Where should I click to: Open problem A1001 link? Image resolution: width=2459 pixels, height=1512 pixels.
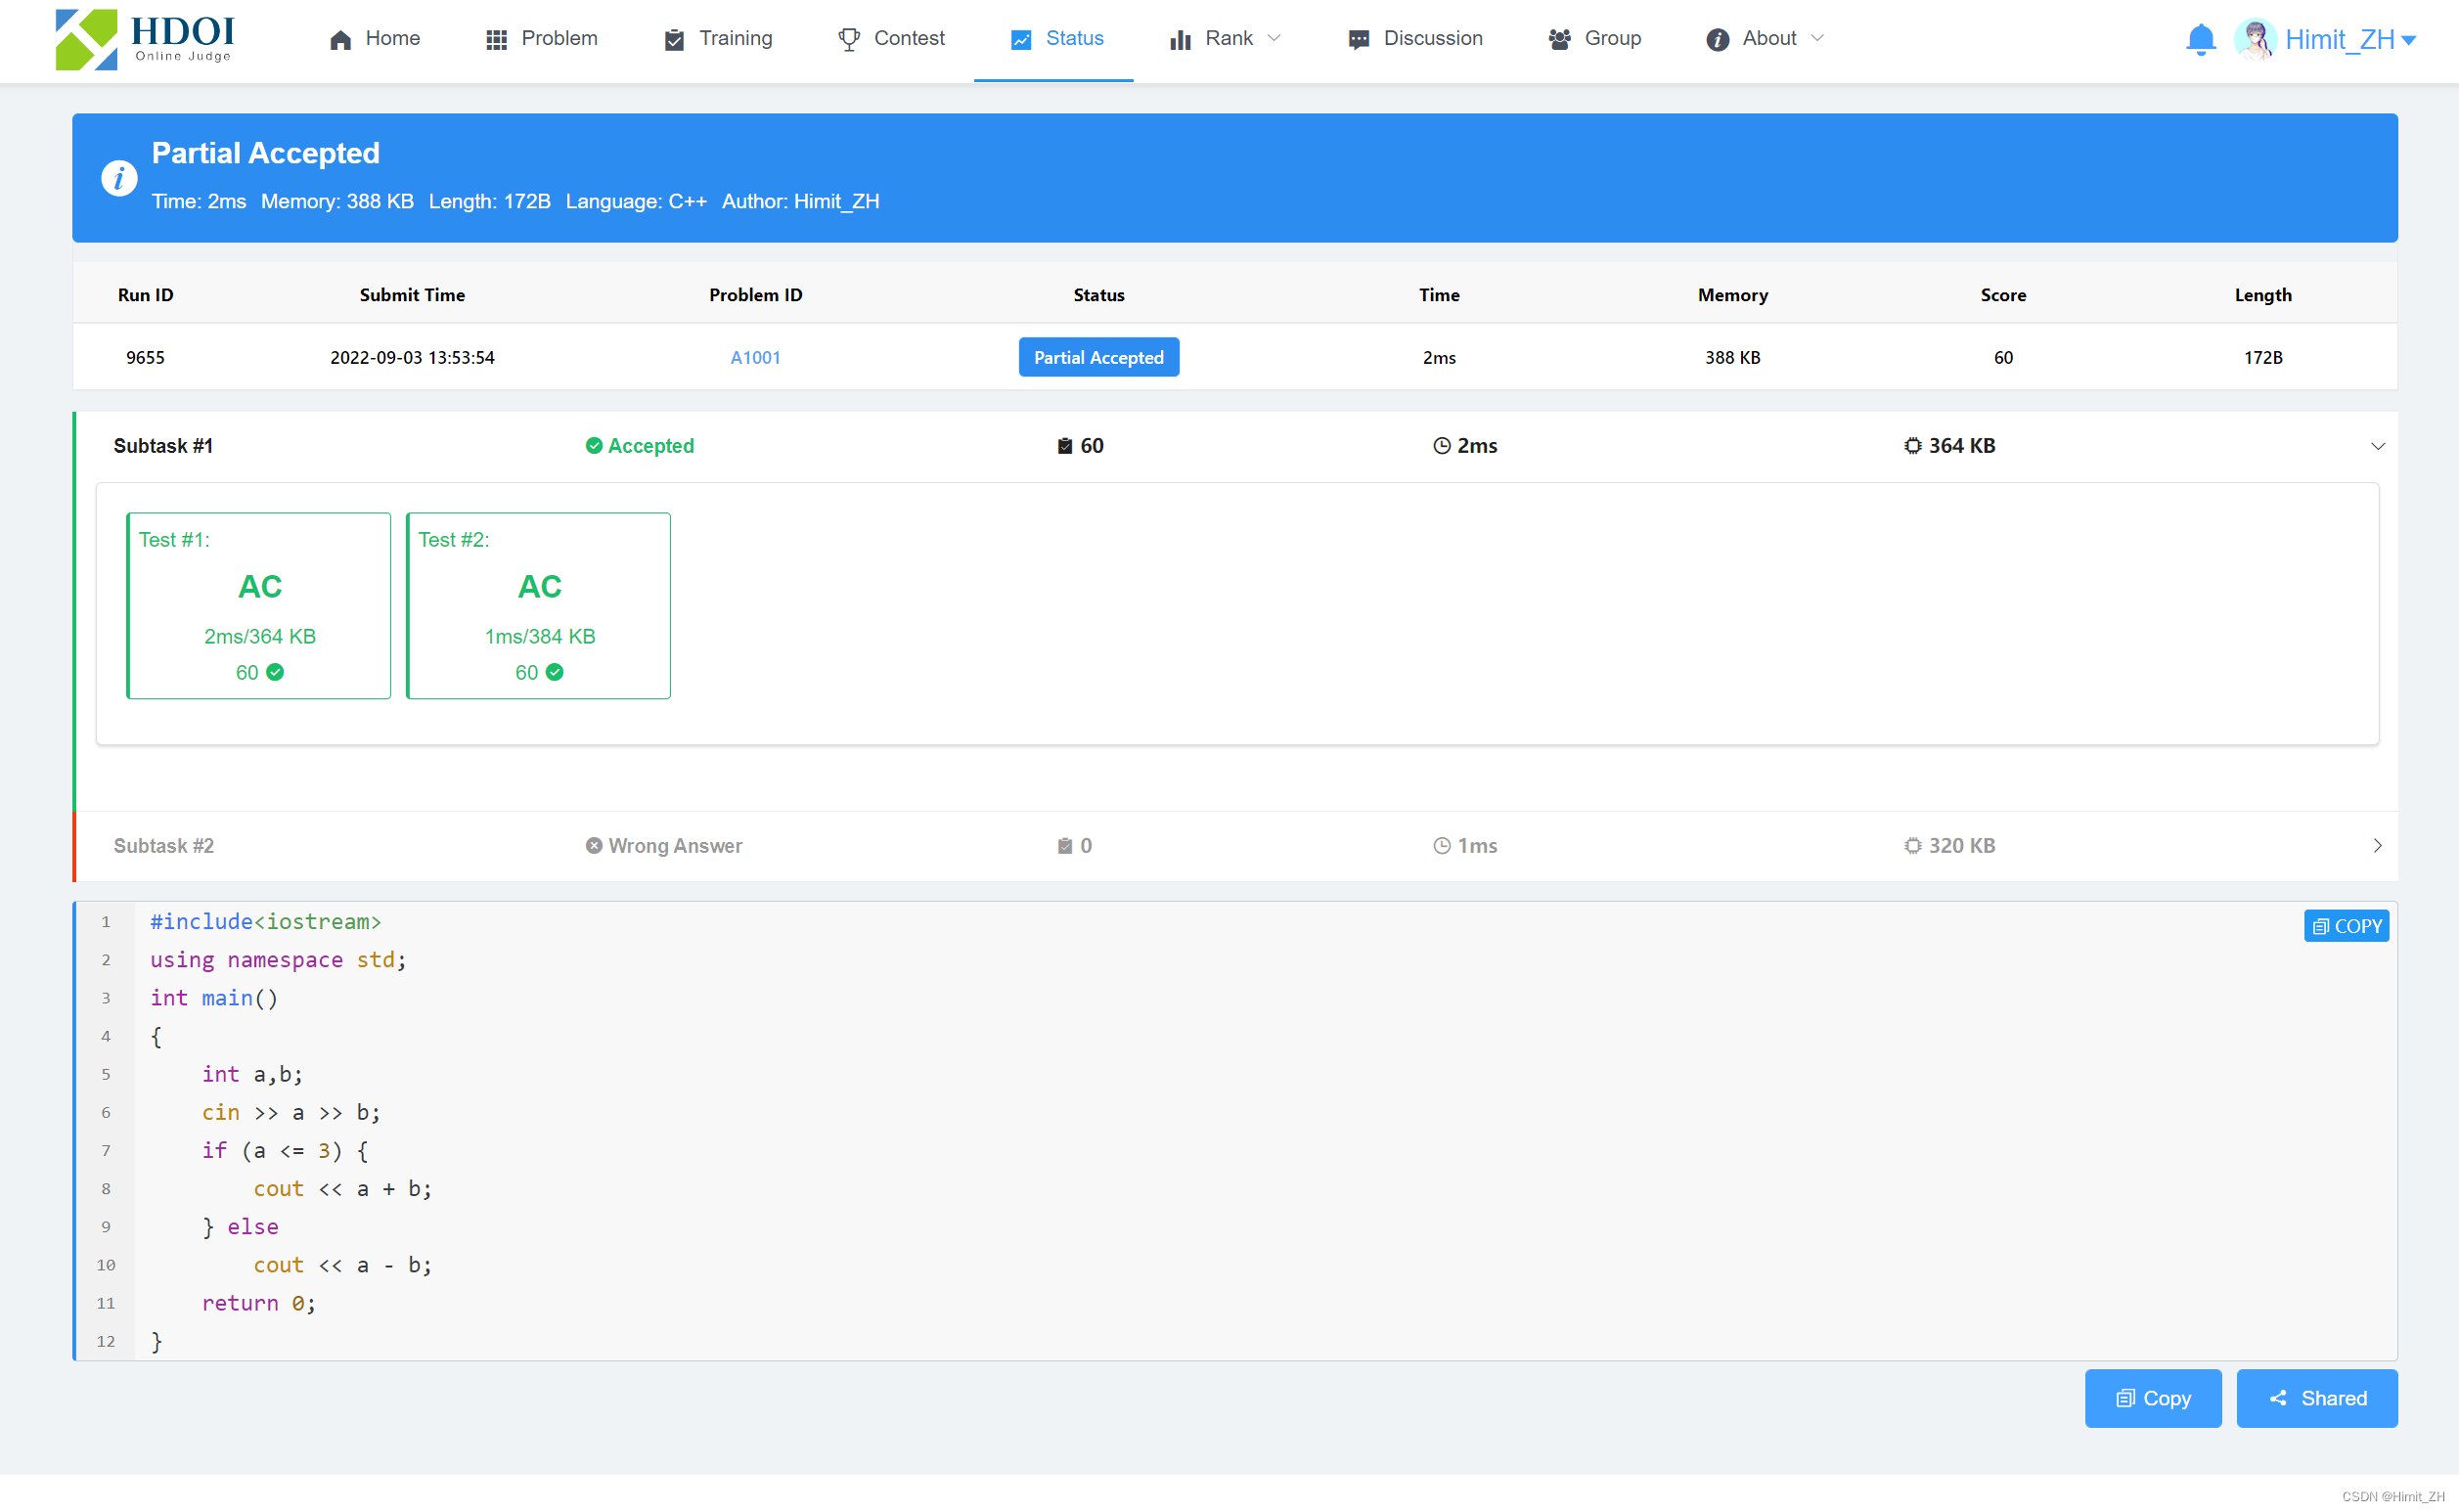(x=755, y=358)
